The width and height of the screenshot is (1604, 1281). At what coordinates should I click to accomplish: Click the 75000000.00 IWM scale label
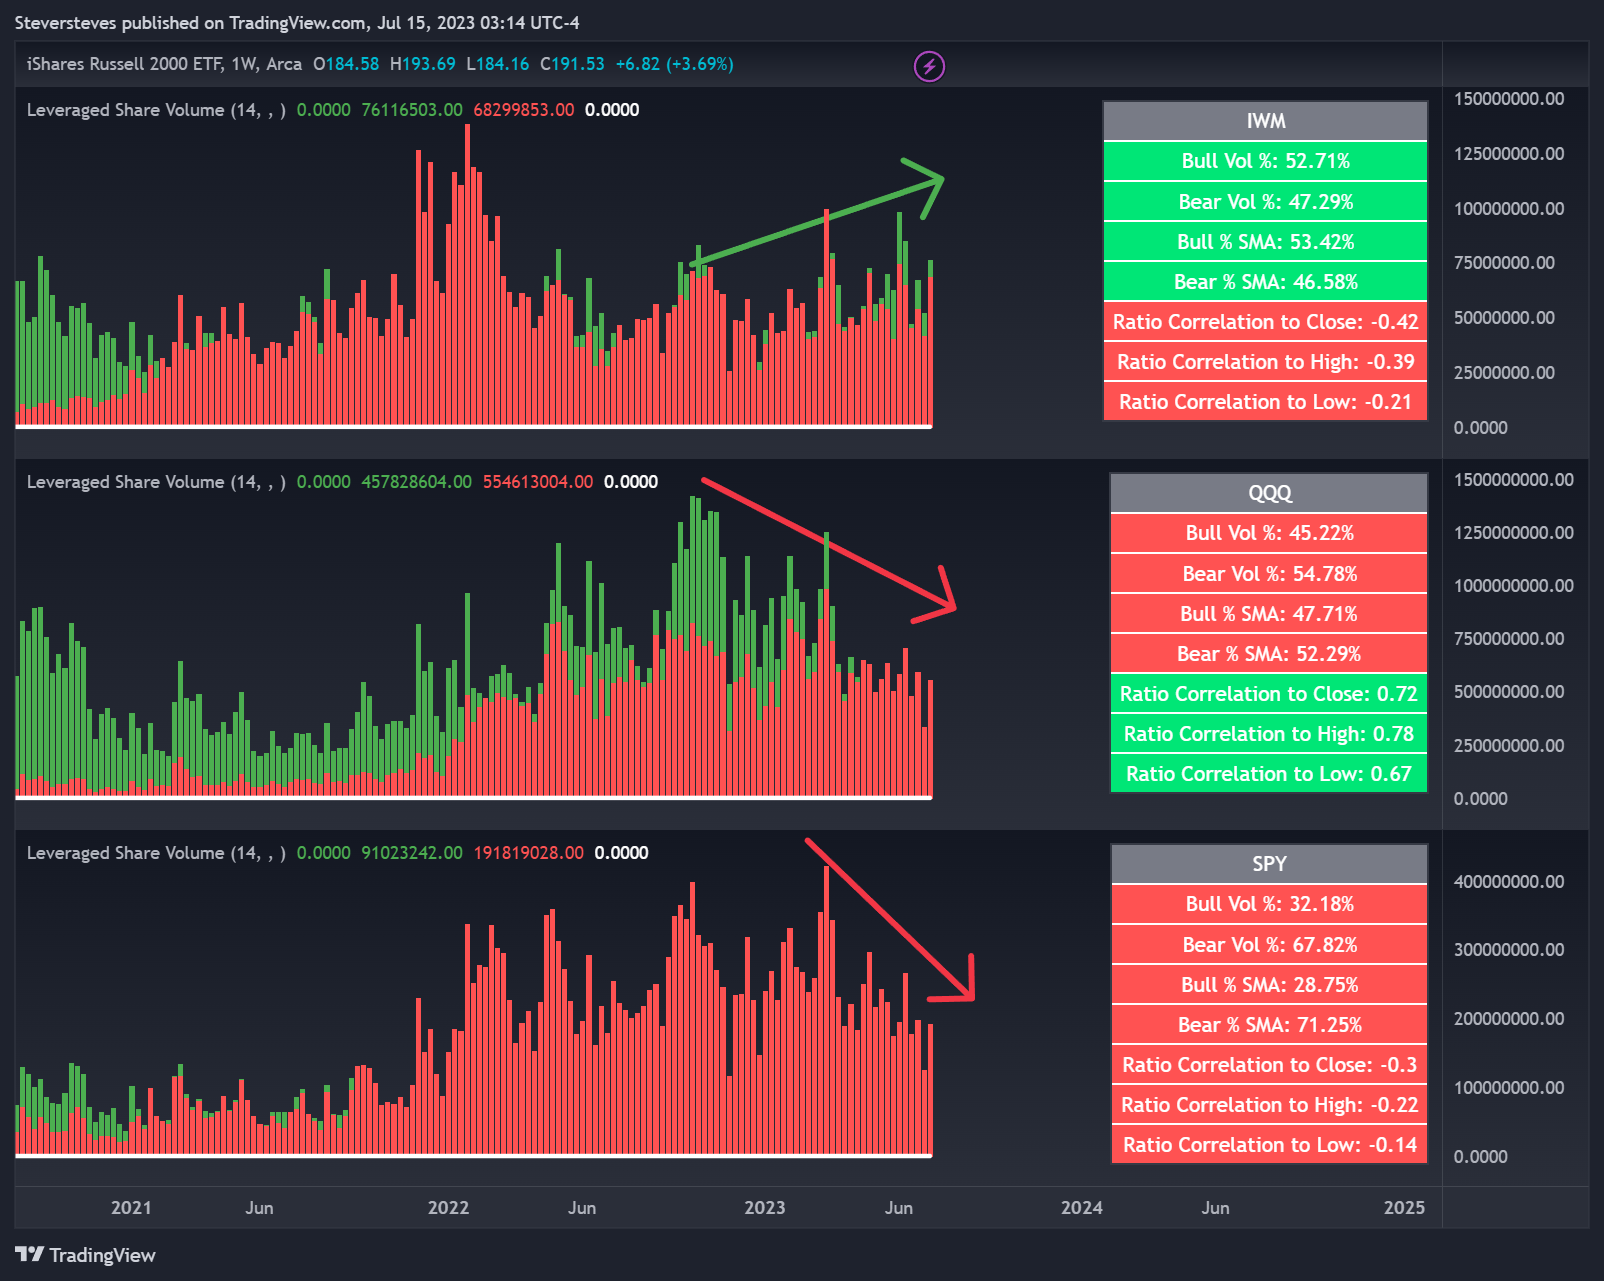click(1504, 263)
